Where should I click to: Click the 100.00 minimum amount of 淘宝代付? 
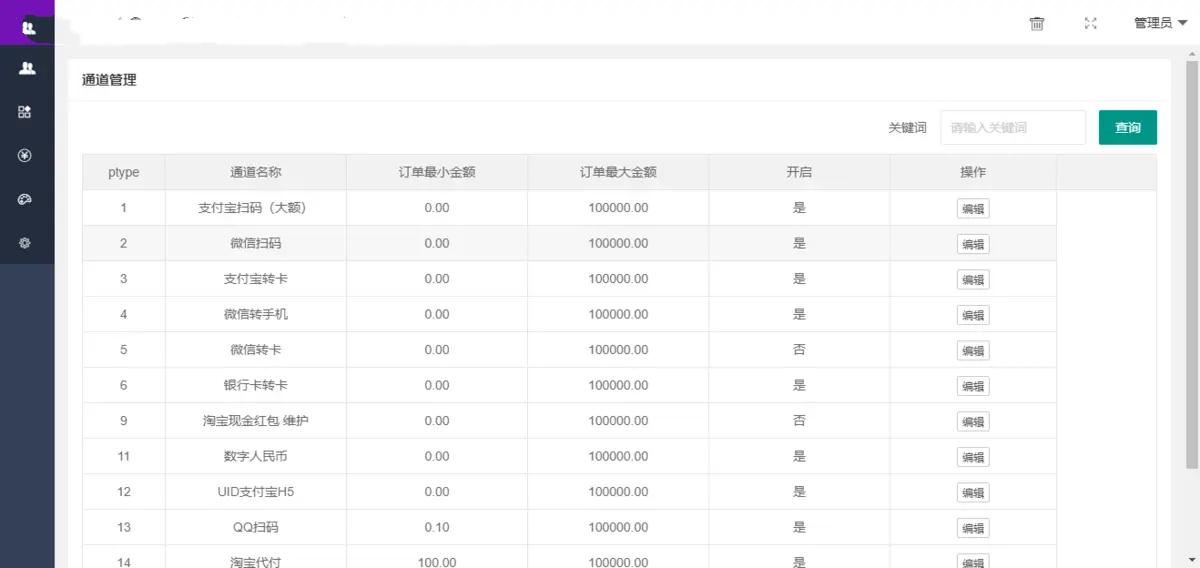coord(437,562)
